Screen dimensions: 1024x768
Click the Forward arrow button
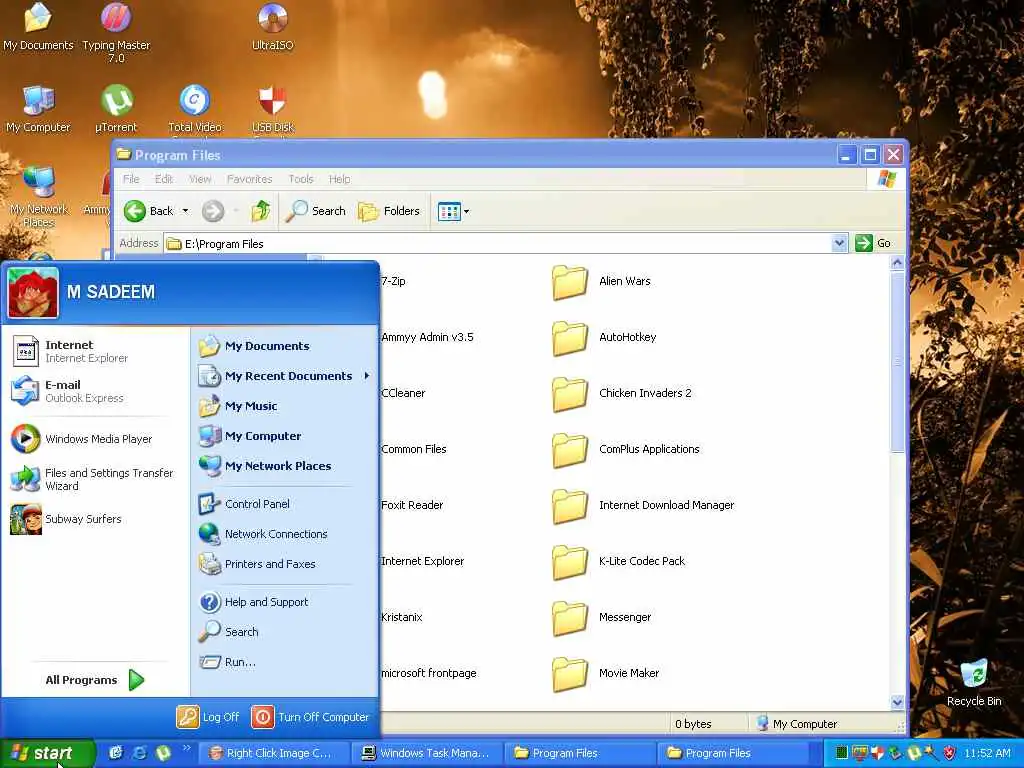(x=213, y=211)
